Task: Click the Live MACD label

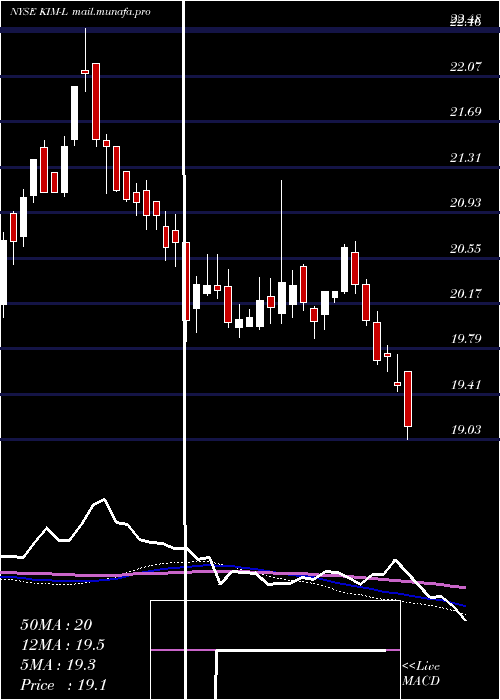Action: [x=421, y=674]
